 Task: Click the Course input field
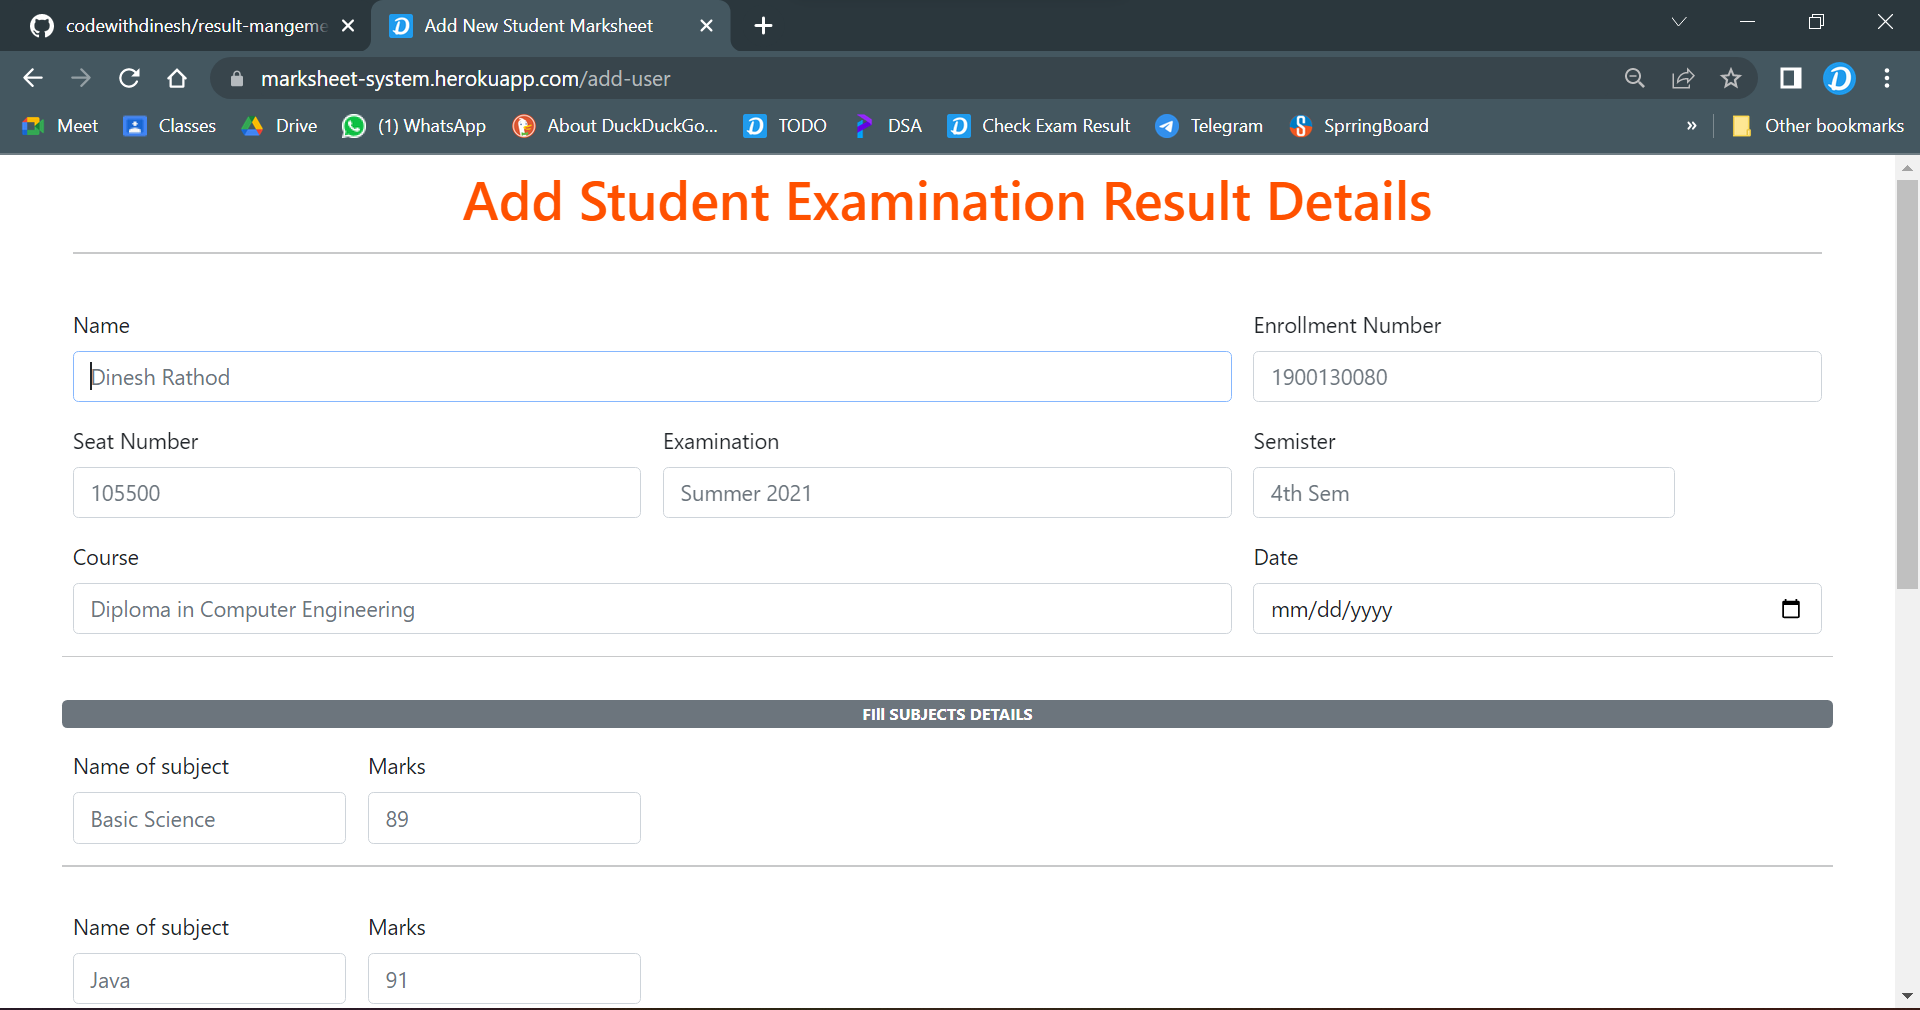click(x=652, y=609)
